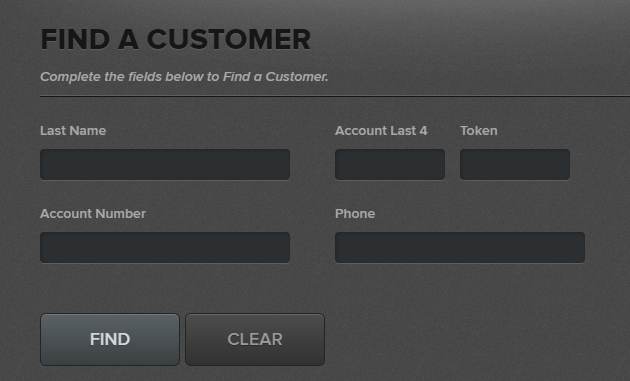Select the Account Last 4 text box
This screenshot has height=381, width=630.
click(390, 164)
